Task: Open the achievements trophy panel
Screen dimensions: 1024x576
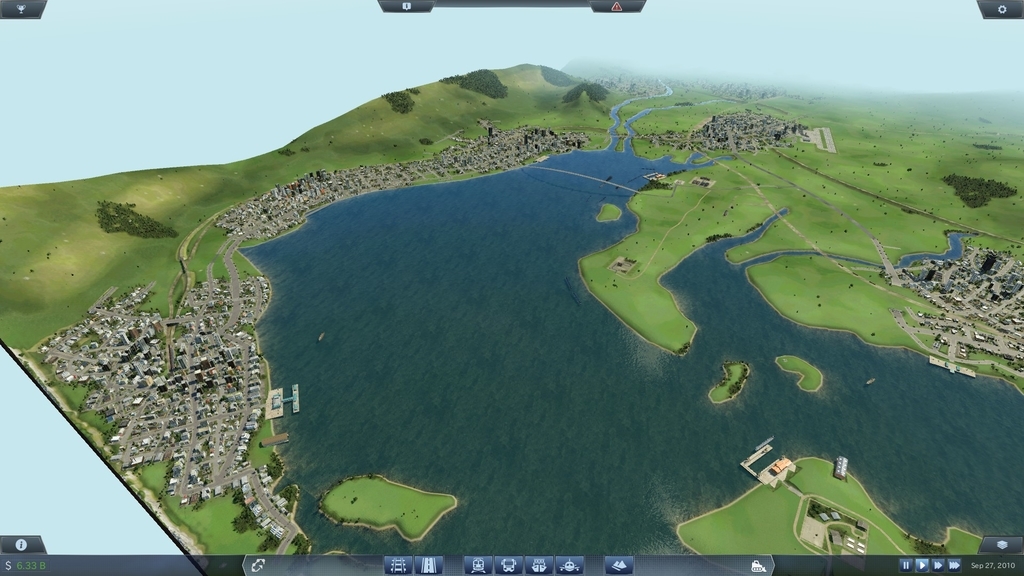Action: click(22, 8)
